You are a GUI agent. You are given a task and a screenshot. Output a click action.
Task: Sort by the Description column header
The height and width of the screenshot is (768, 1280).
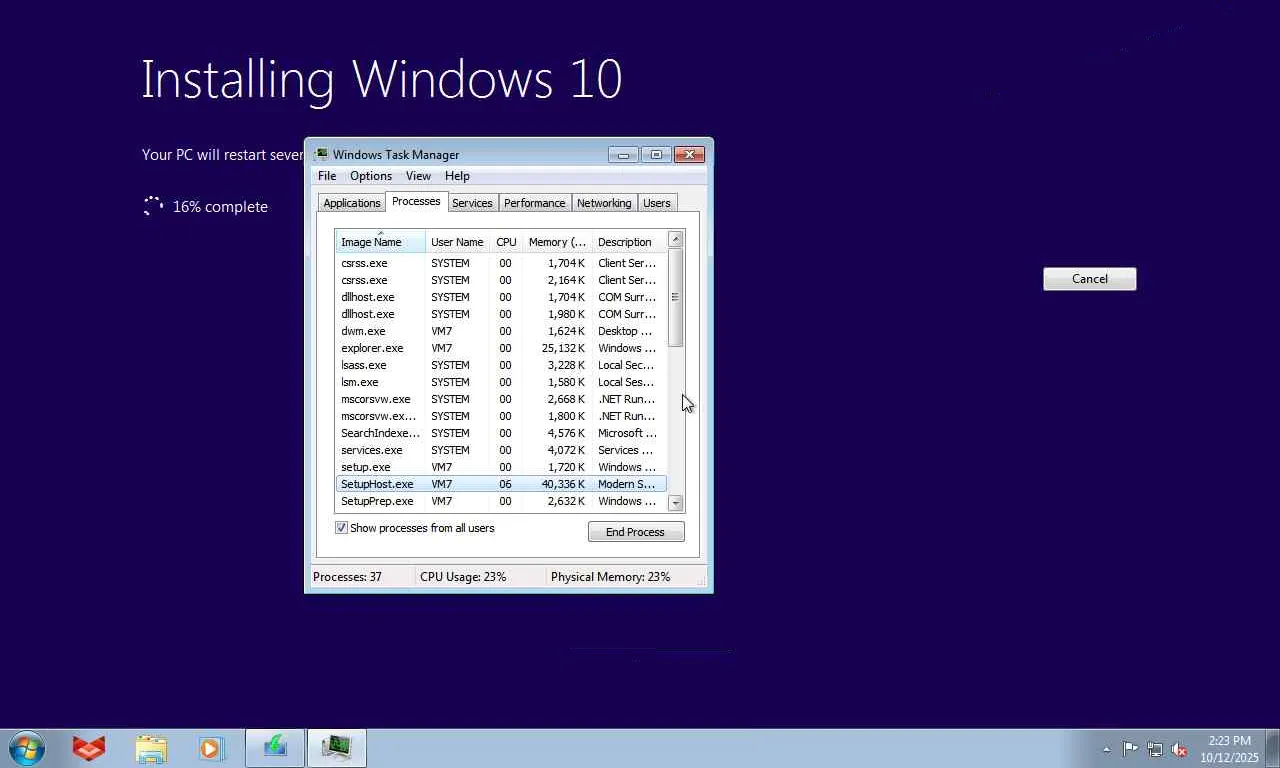pyautogui.click(x=629, y=242)
